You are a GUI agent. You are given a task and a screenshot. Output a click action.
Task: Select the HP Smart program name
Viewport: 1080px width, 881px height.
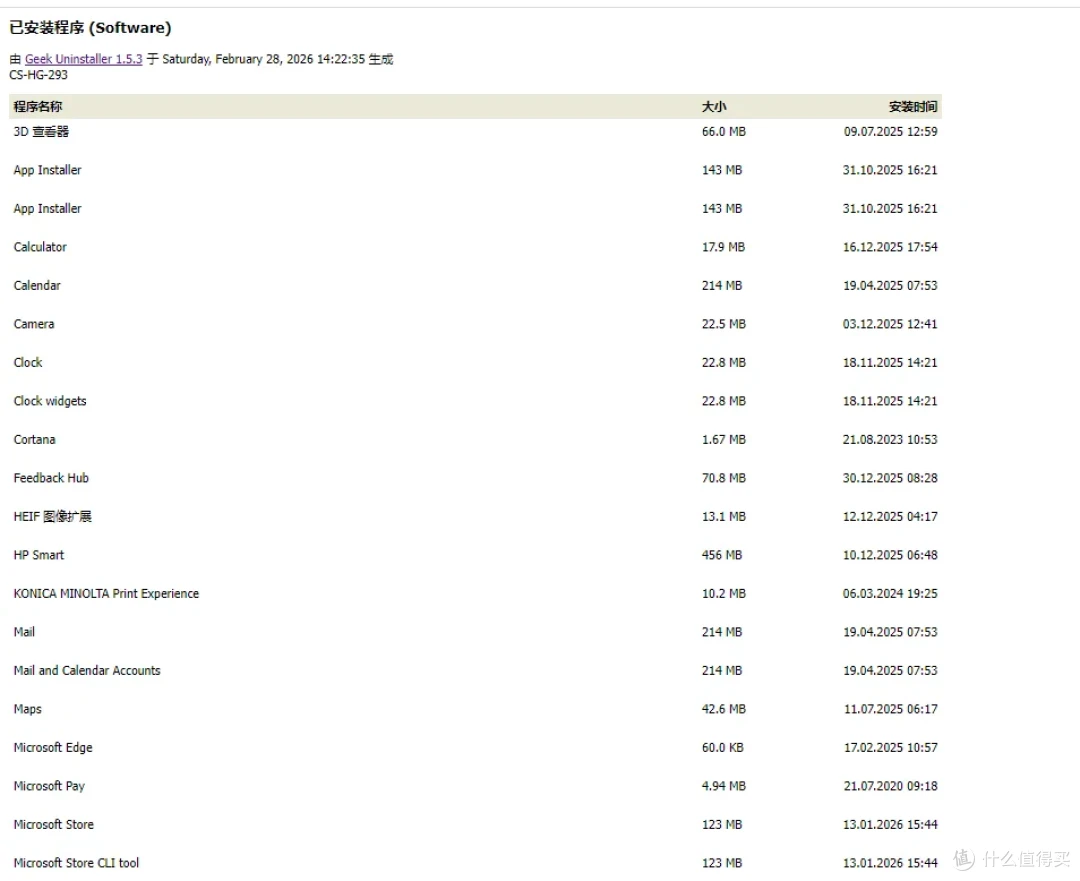[39, 555]
